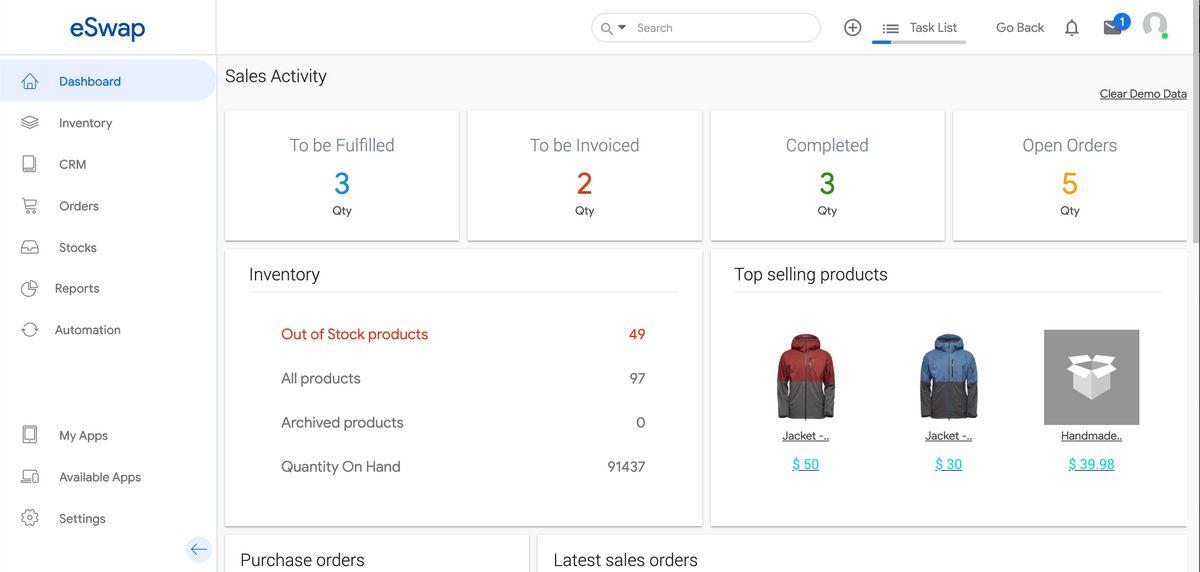This screenshot has width=1200, height=572.
Task: Open the Automation sync icon
Action: click(x=30, y=329)
